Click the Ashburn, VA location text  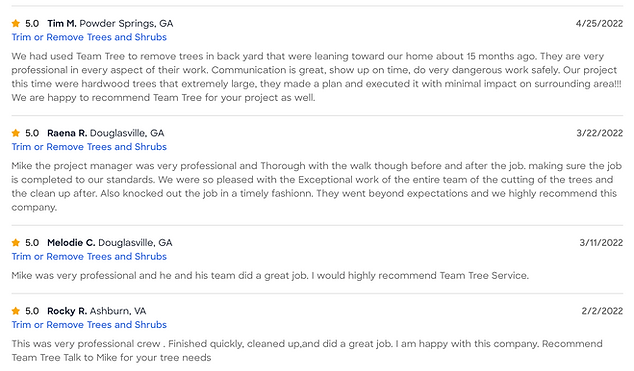(118, 311)
